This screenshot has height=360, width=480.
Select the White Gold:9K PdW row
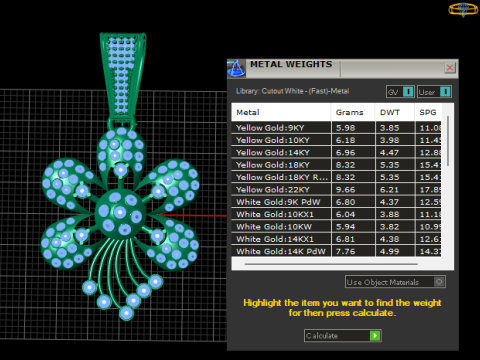tap(336, 202)
